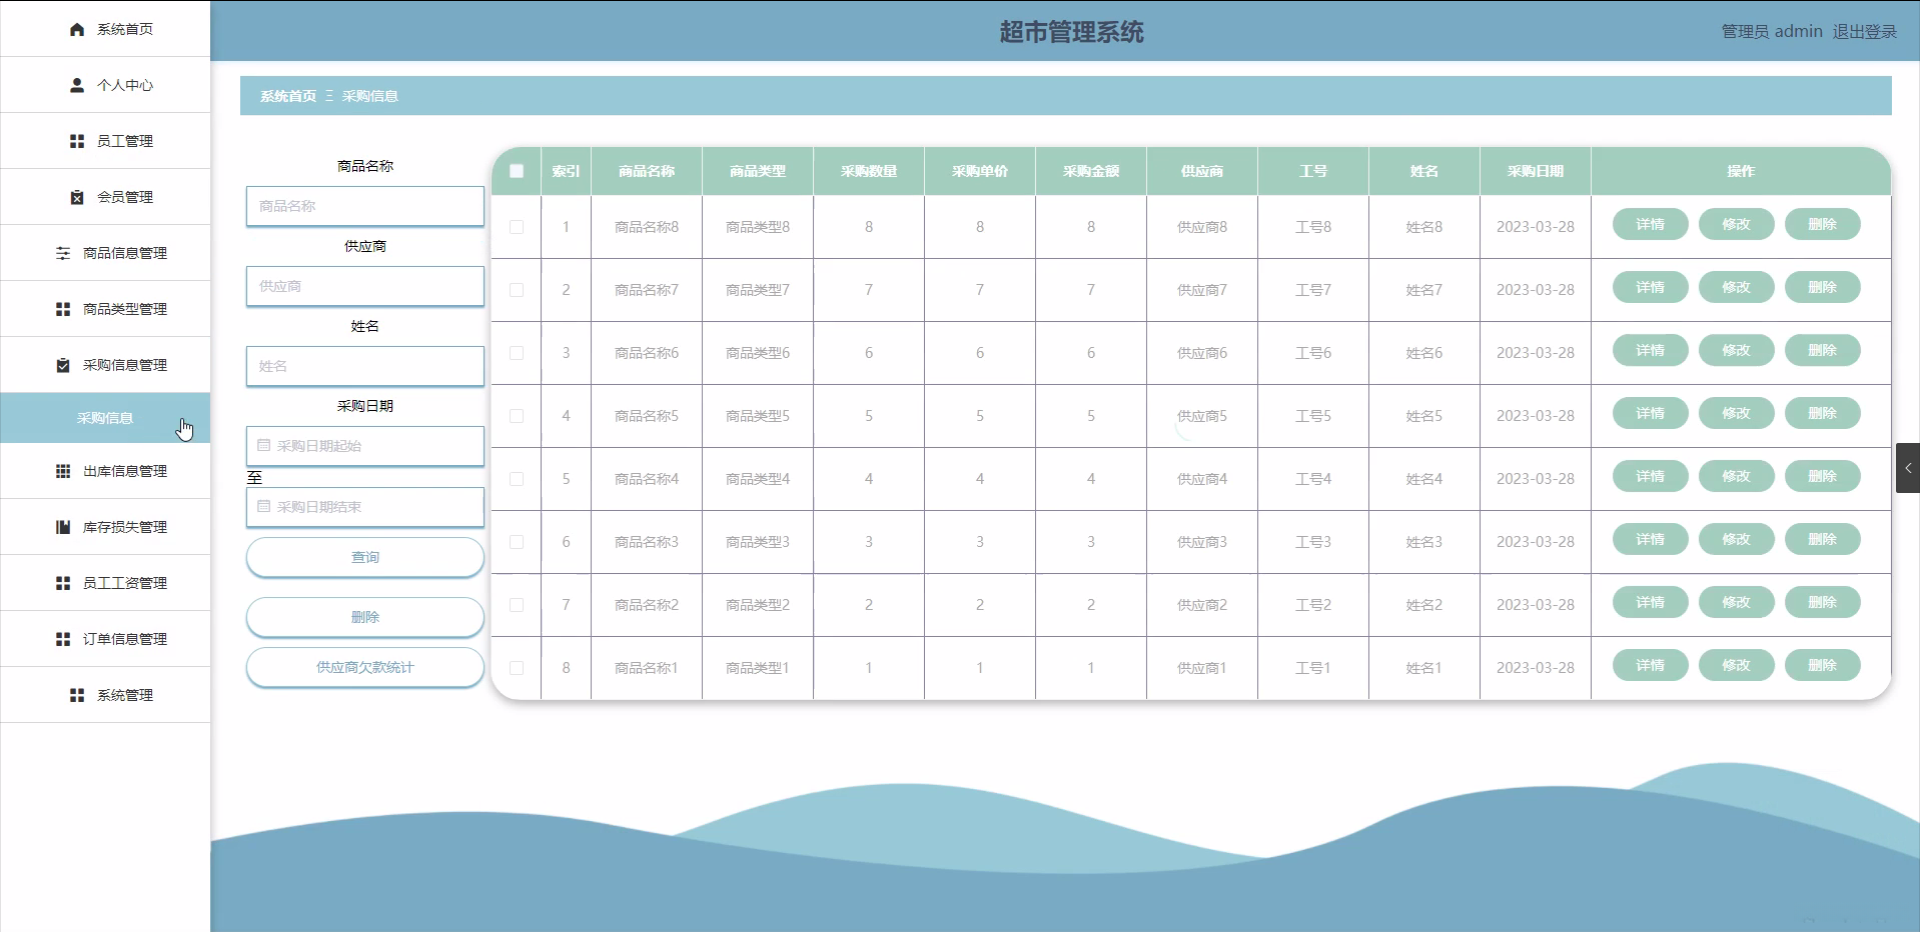
Task: Click the sliders icon beside 商品信息管理
Action: tap(63, 254)
